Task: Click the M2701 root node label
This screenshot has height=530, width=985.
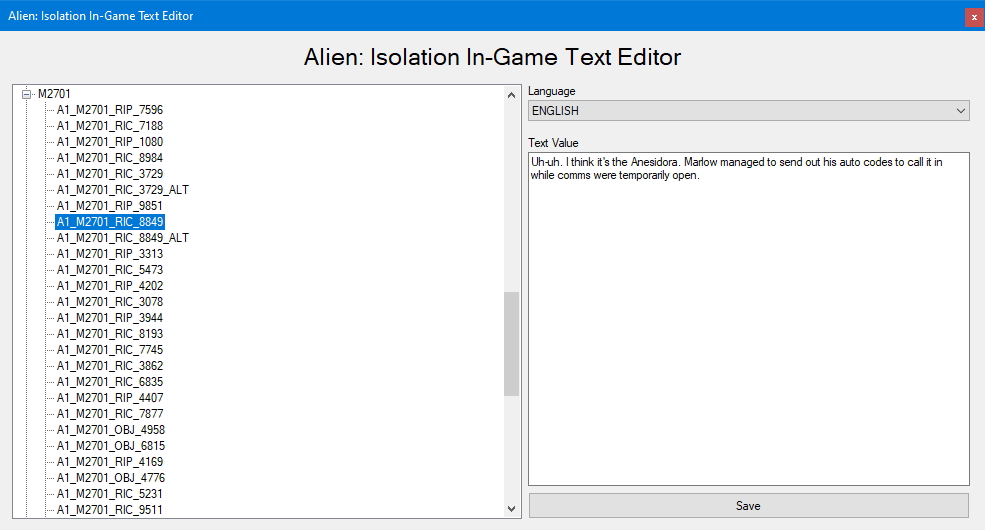Action: [54, 94]
